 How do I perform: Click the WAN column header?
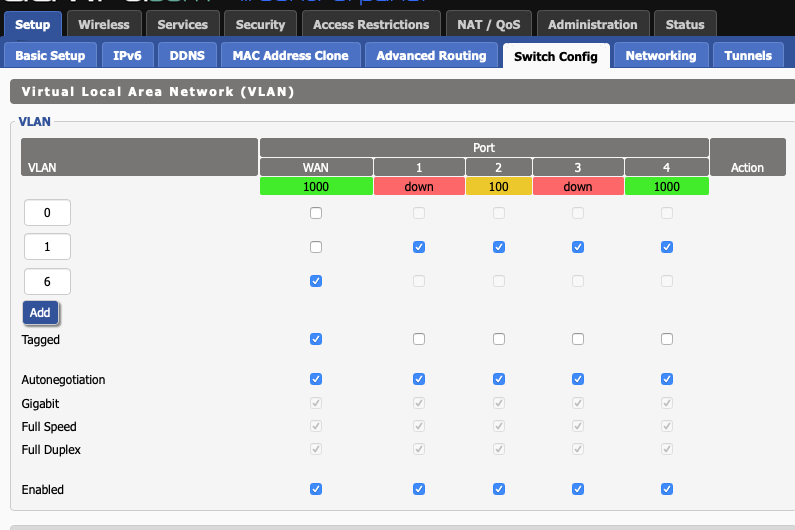coord(316,167)
